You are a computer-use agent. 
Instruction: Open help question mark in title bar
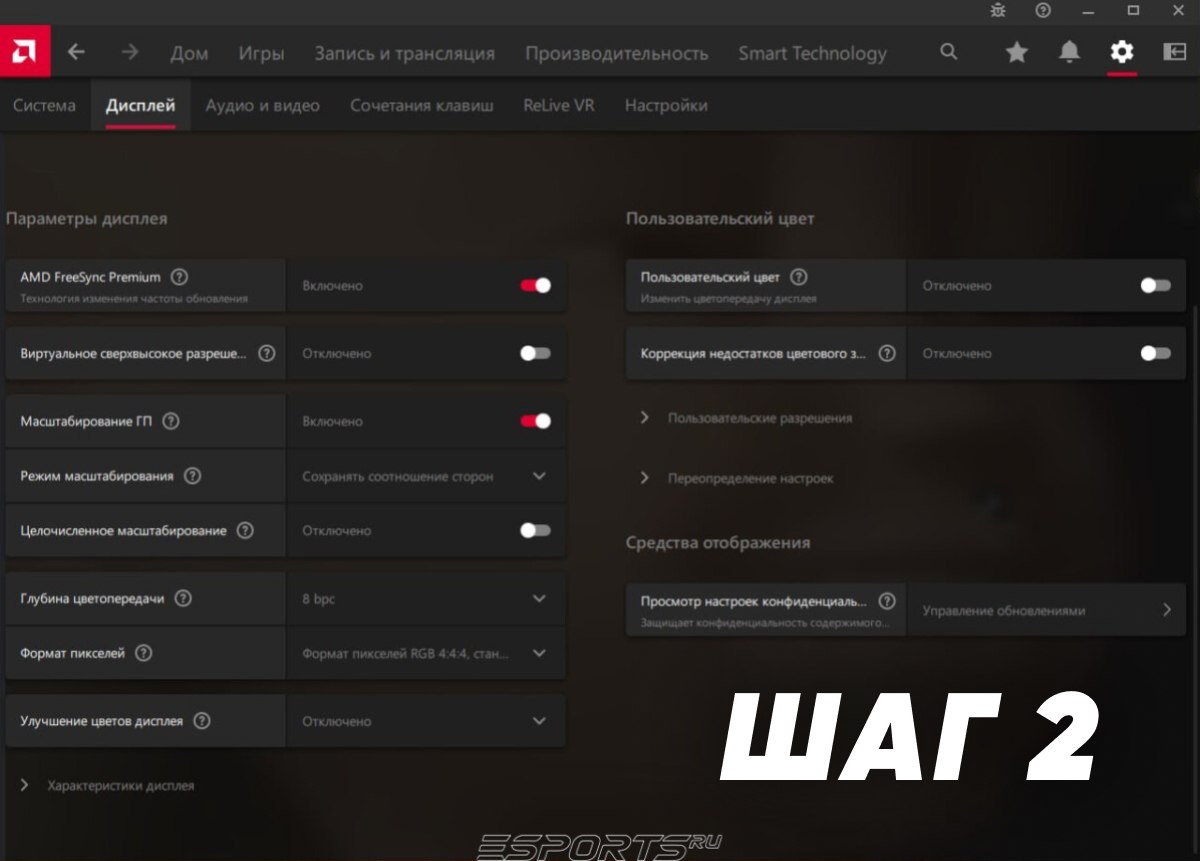pos(1043,10)
